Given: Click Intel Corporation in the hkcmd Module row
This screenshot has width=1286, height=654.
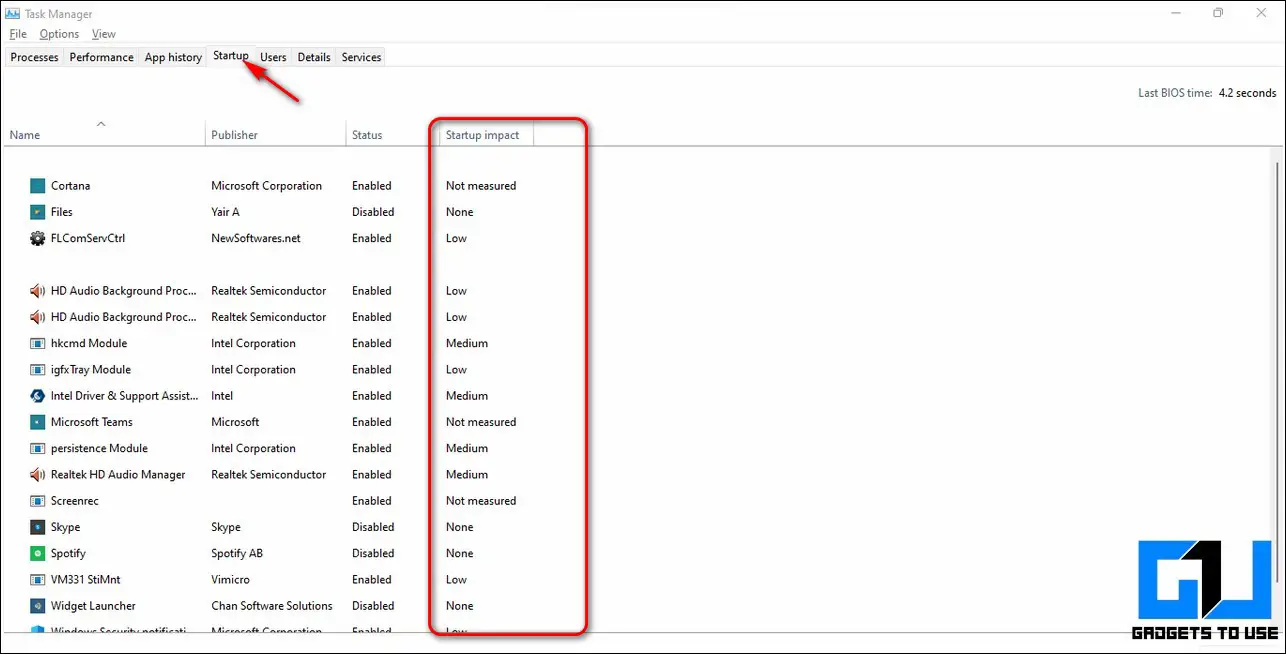Looking at the screenshot, I should pos(253,343).
